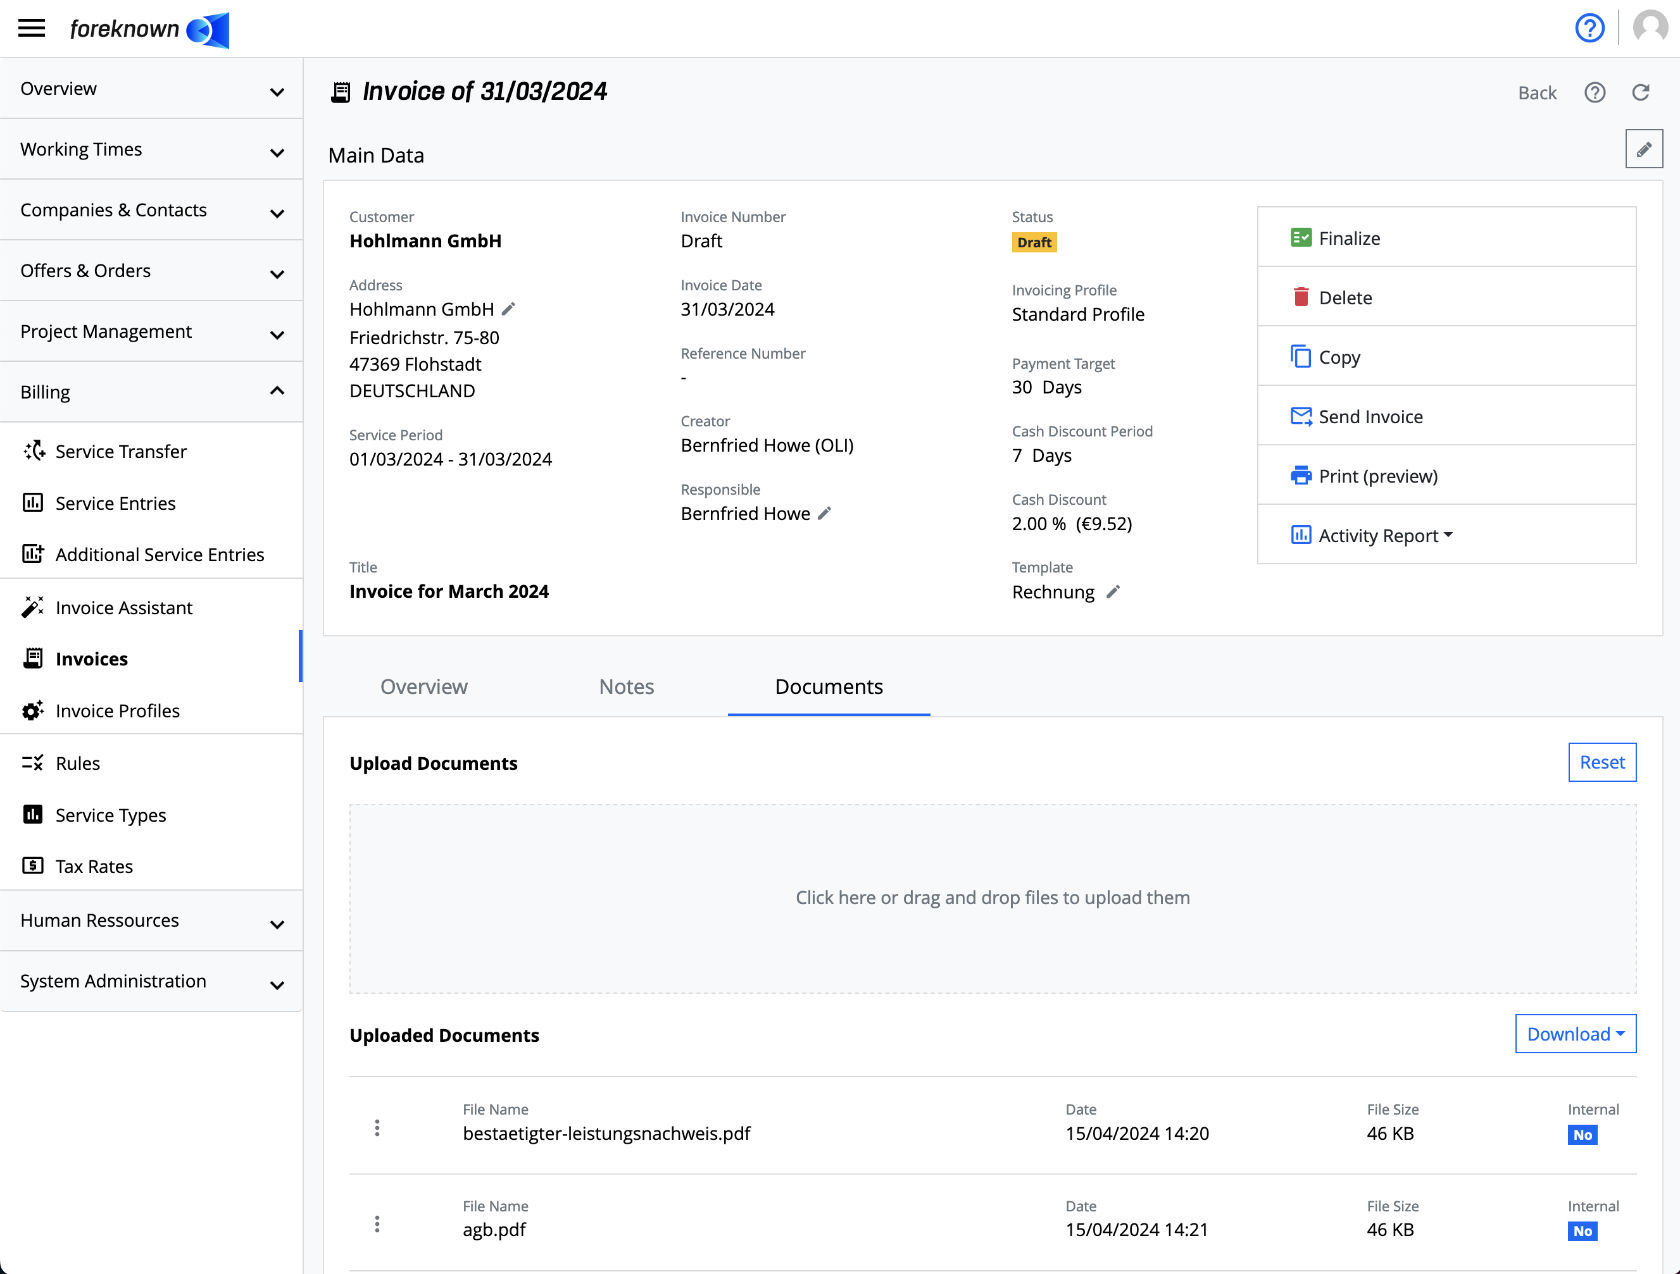
Task: Open the user profile avatar
Action: (1649, 28)
